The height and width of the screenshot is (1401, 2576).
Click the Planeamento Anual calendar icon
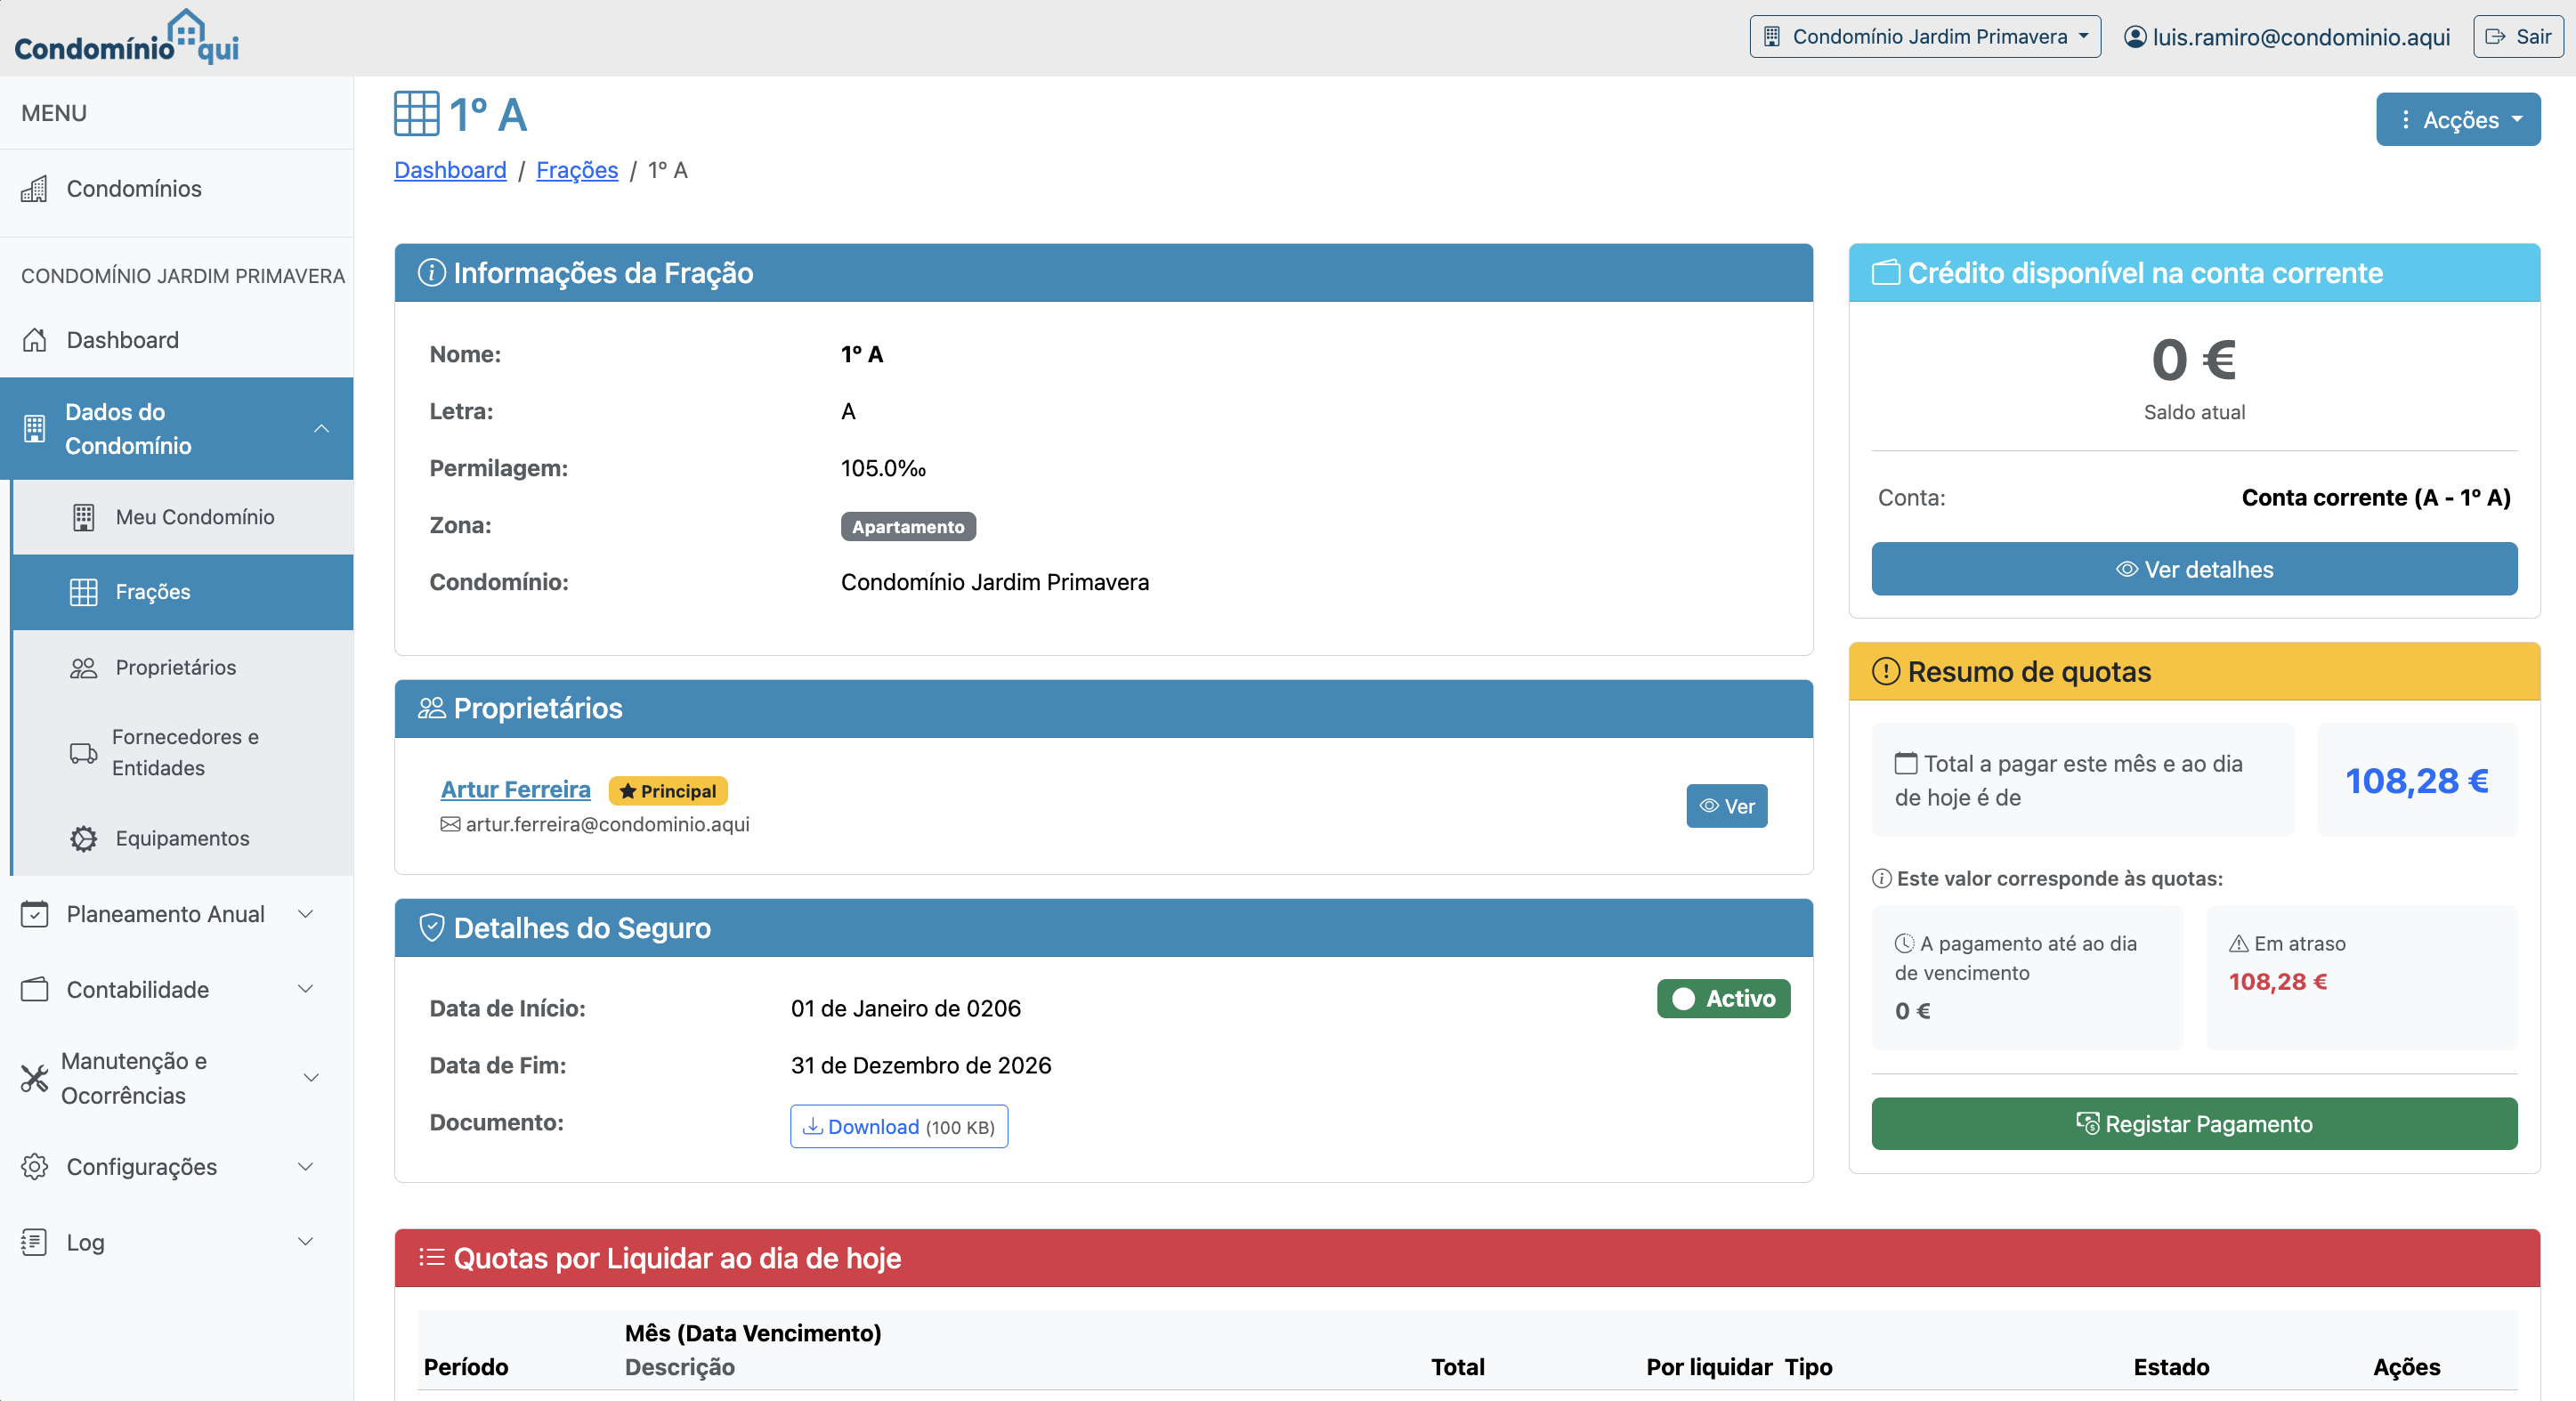coord(34,914)
